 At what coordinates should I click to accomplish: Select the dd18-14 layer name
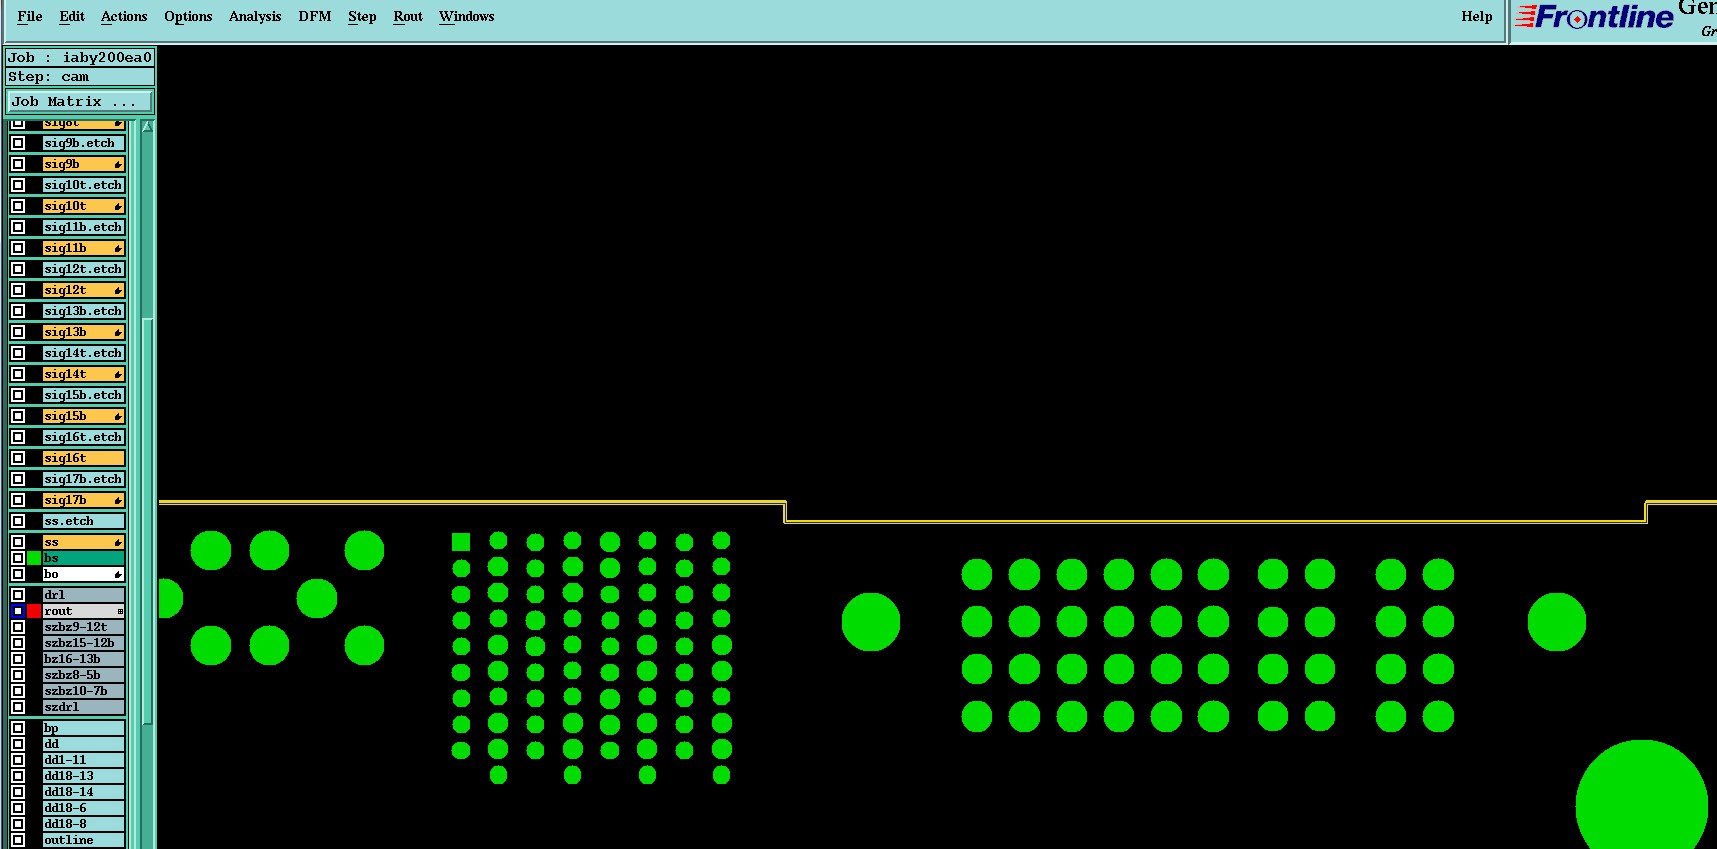[x=83, y=792]
